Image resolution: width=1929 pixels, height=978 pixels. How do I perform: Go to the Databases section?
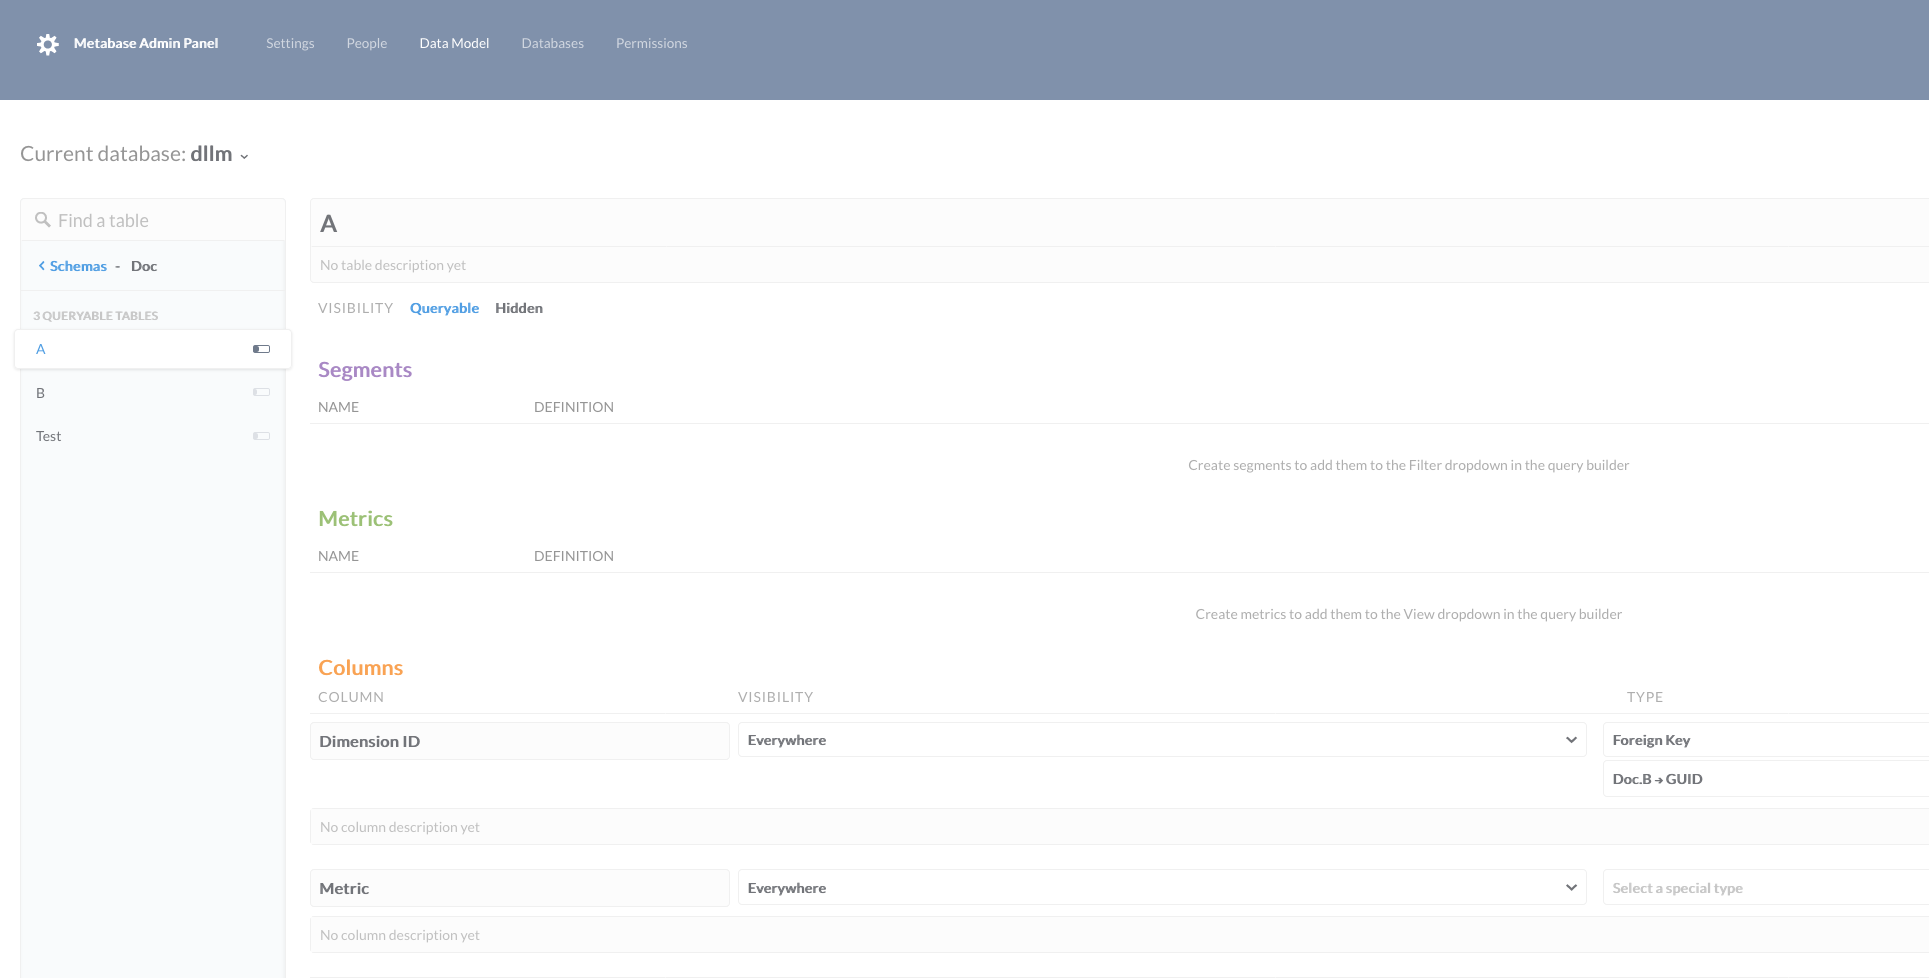click(x=552, y=43)
